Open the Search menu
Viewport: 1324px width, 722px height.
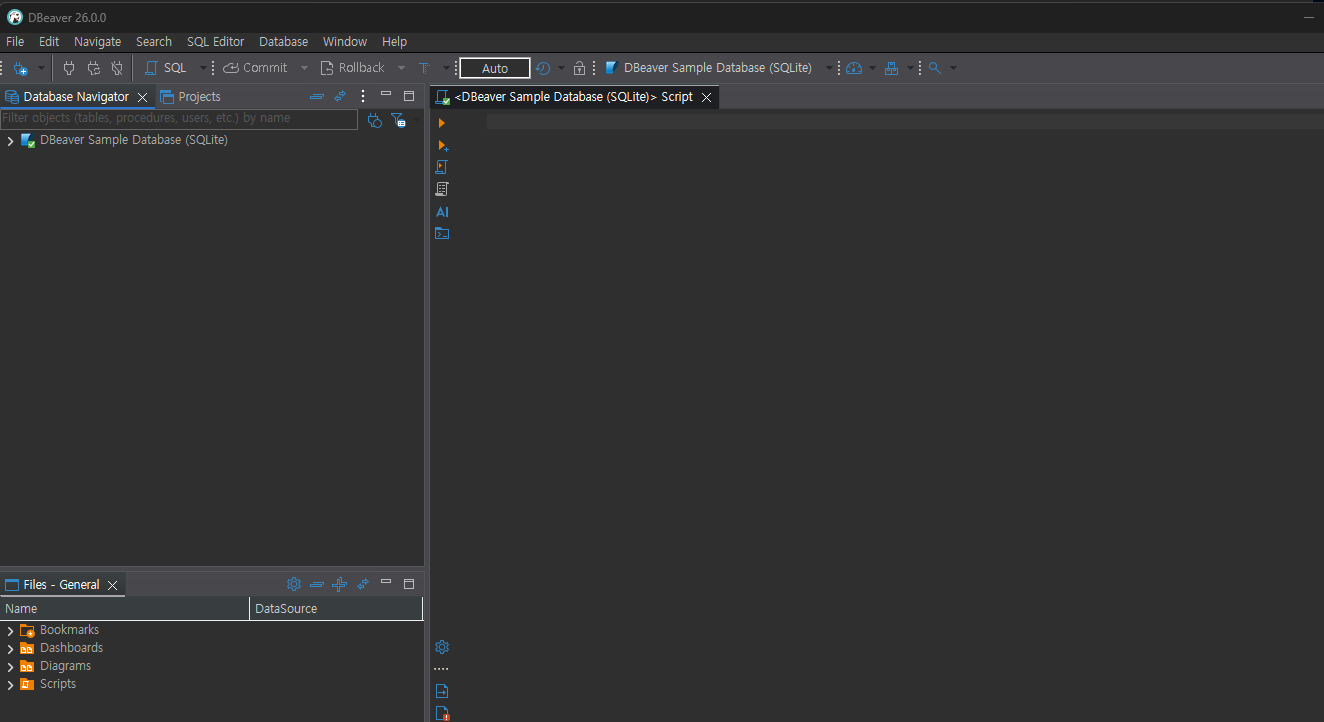[x=154, y=42]
